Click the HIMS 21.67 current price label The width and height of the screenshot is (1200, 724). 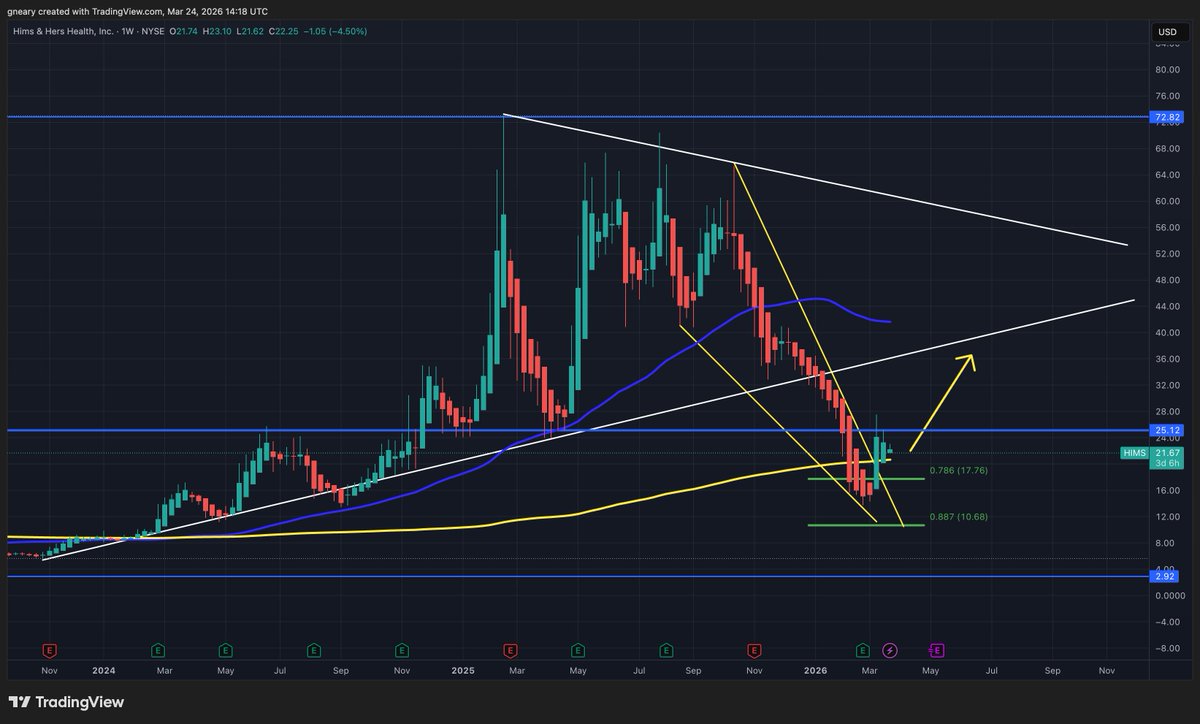click(x=1151, y=453)
